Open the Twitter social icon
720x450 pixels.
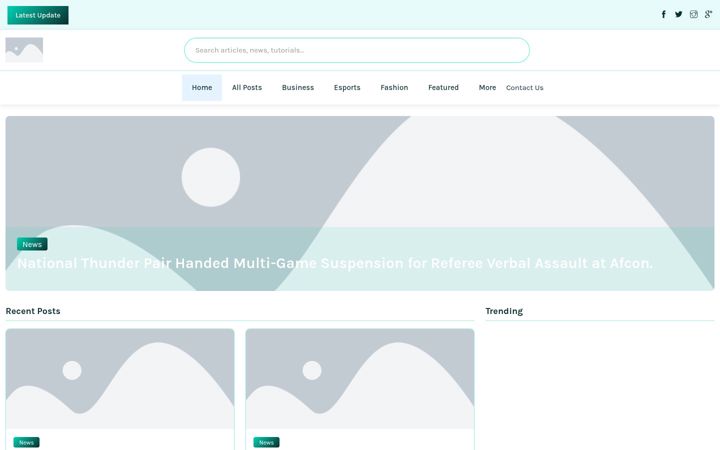pyautogui.click(x=679, y=14)
